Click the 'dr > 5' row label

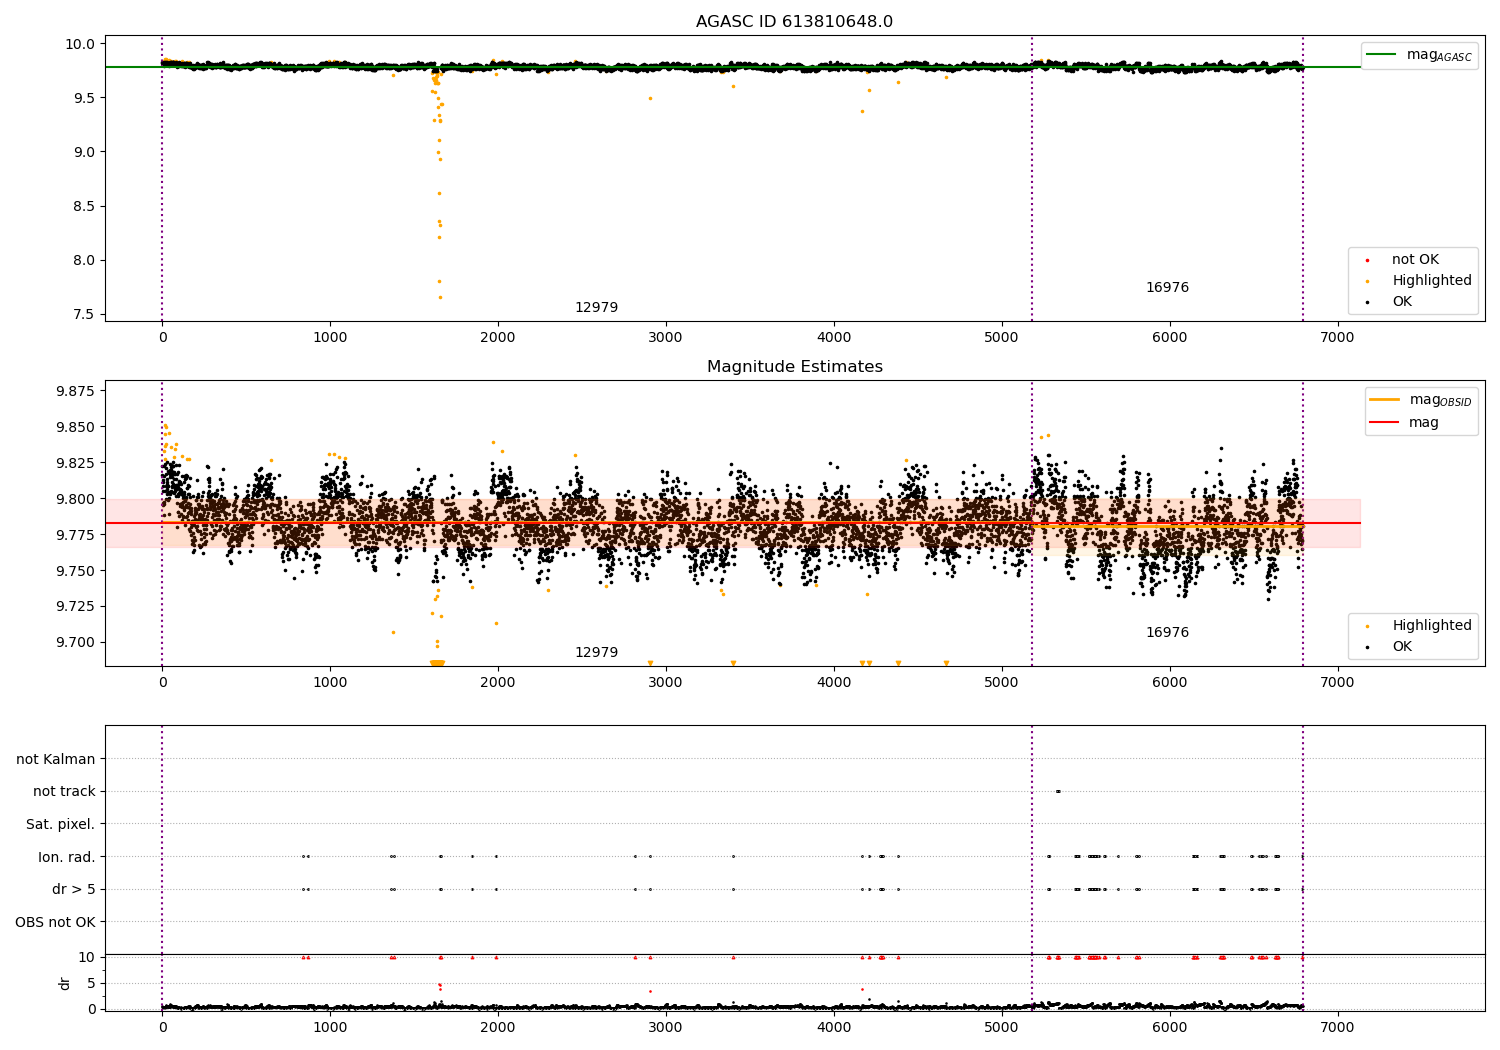click(74, 890)
